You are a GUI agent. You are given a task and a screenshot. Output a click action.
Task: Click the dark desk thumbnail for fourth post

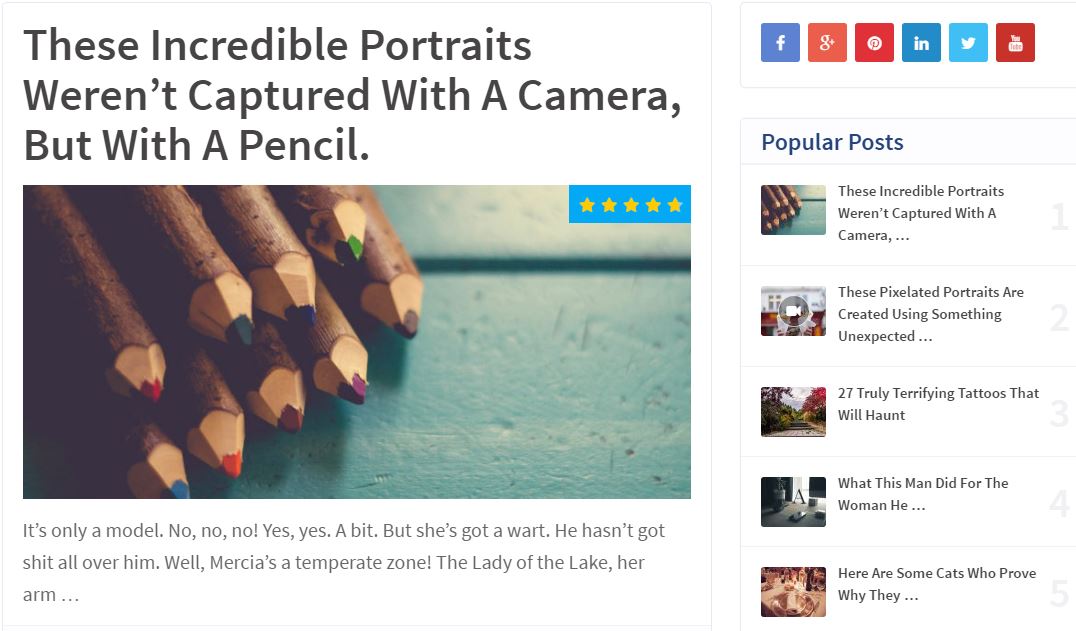coord(793,502)
